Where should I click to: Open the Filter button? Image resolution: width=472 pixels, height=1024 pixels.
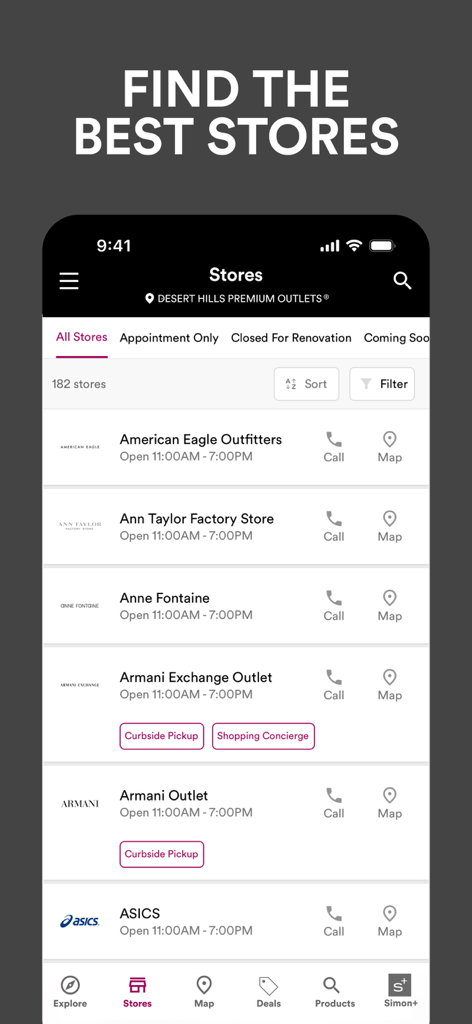tap(382, 384)
